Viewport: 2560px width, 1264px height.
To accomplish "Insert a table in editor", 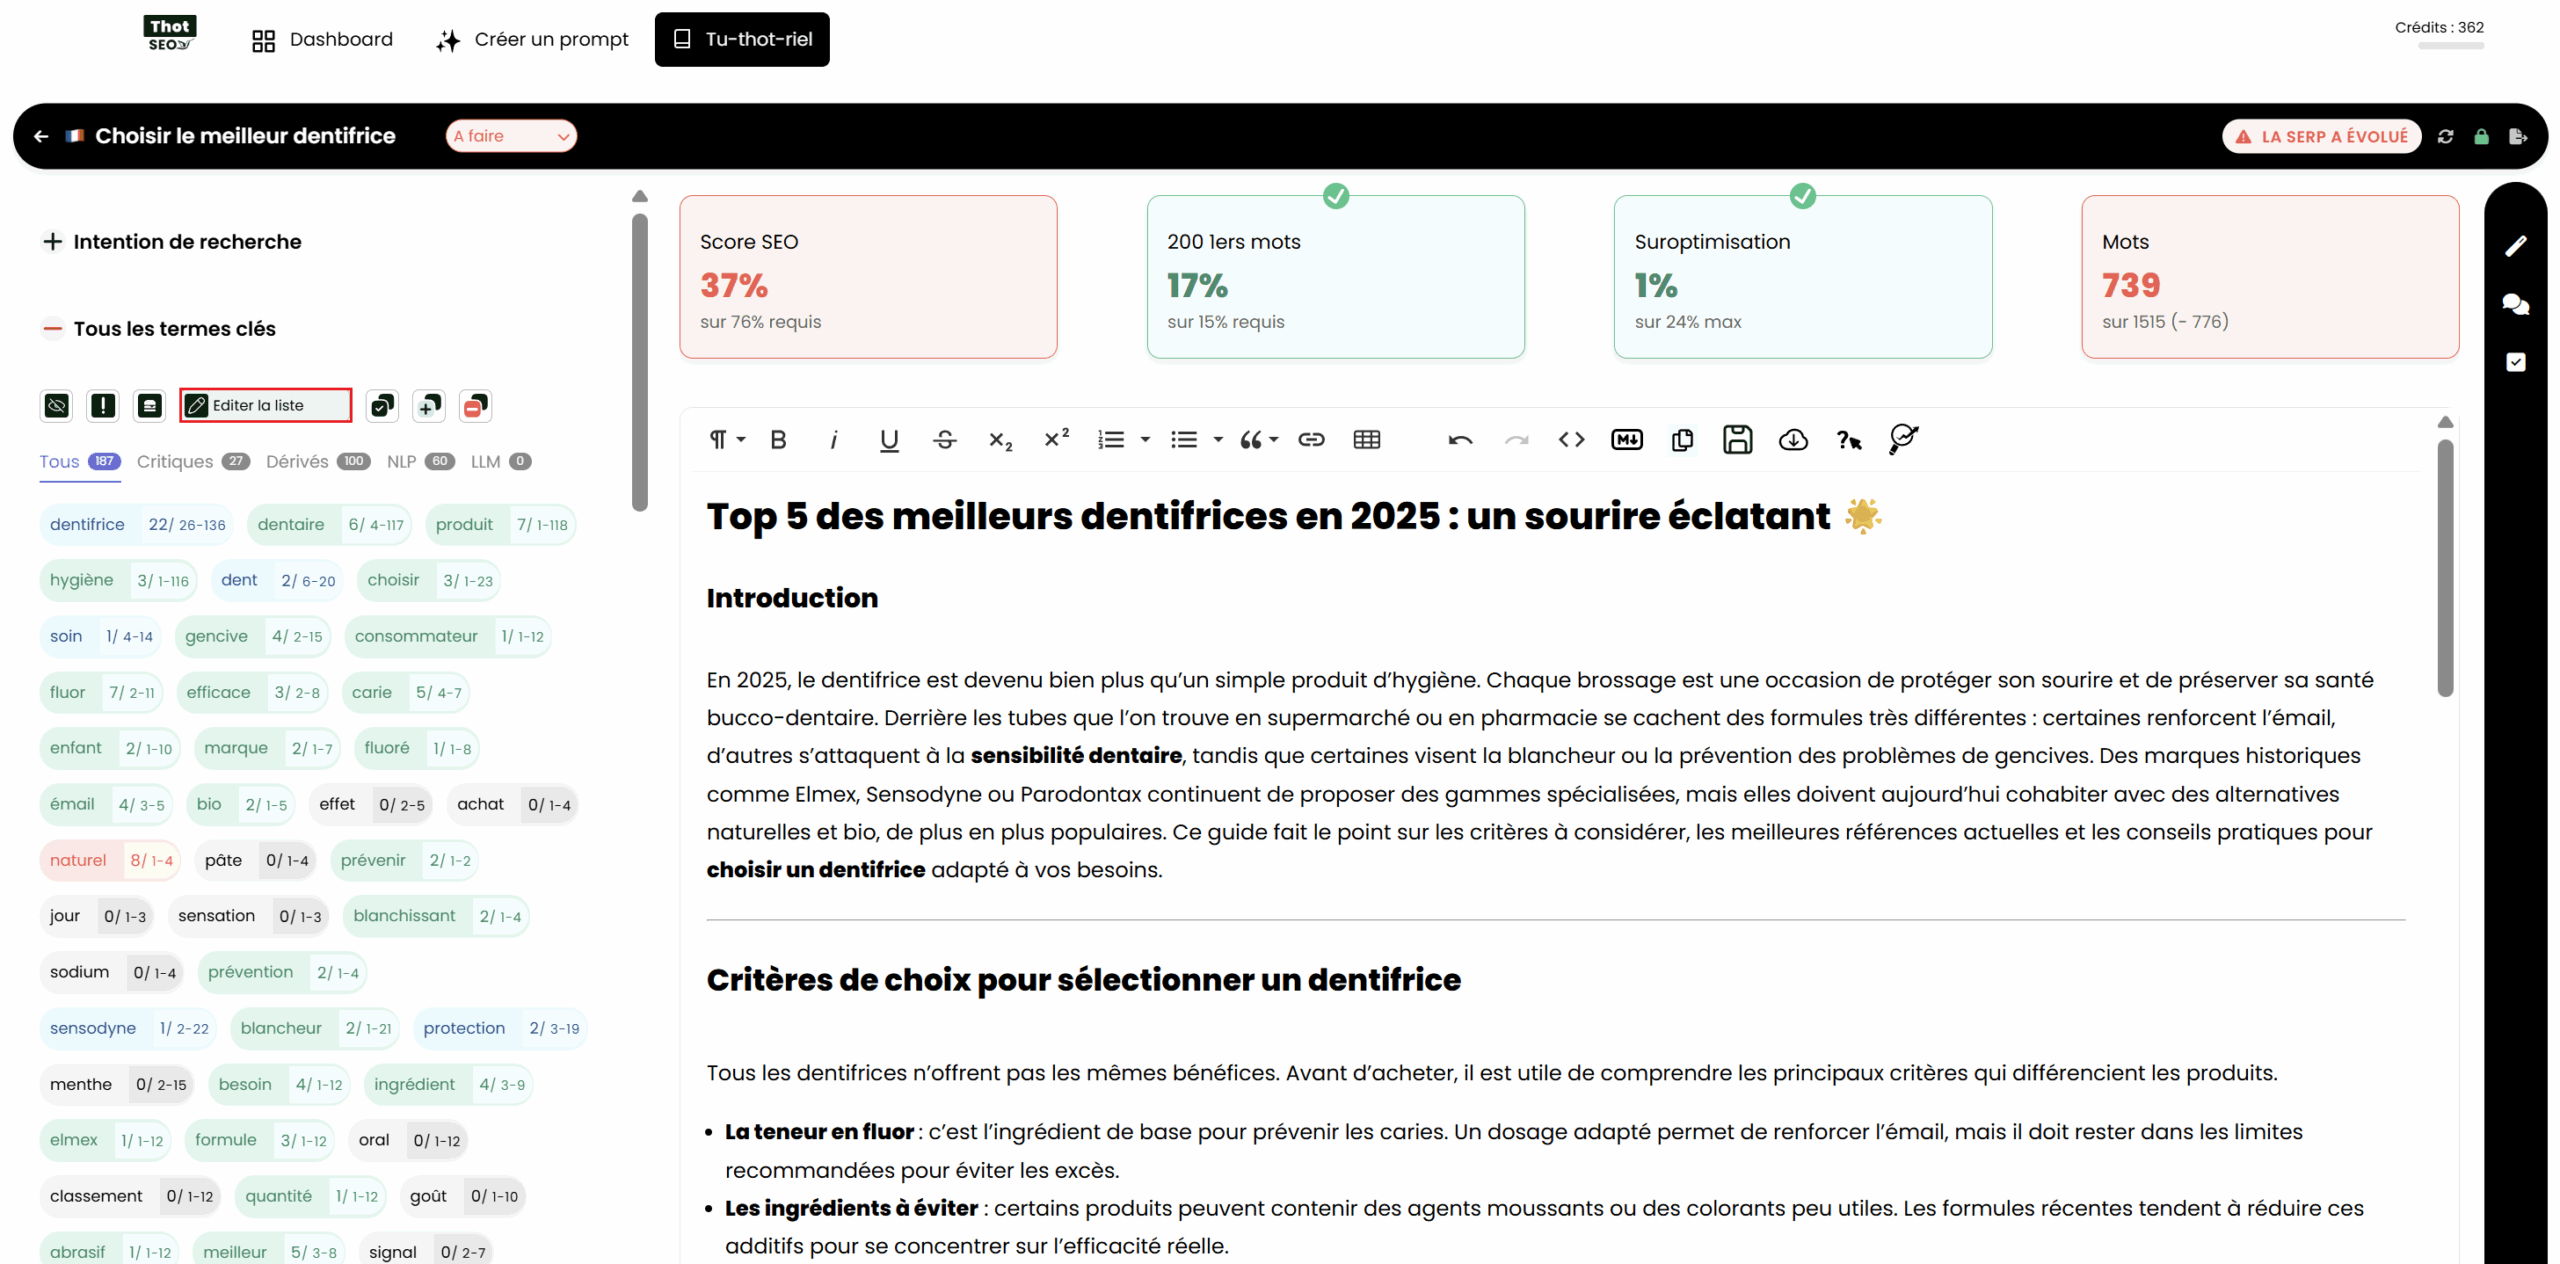I will [x=1366, y=440].
